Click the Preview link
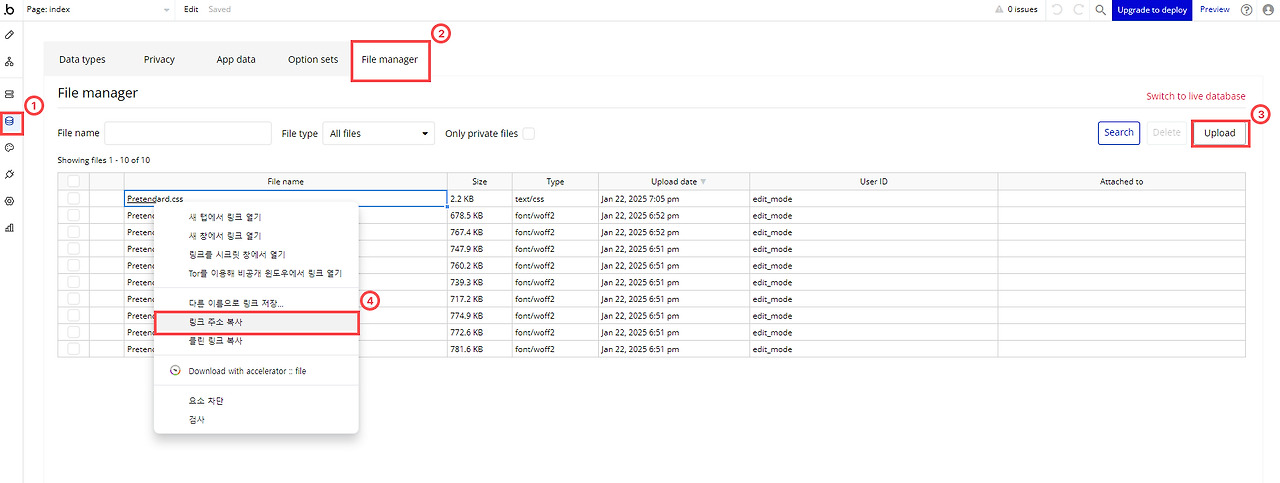The height and width of the screenshot is (483, 1280). pyautogui.click(x=1215, y=9)
